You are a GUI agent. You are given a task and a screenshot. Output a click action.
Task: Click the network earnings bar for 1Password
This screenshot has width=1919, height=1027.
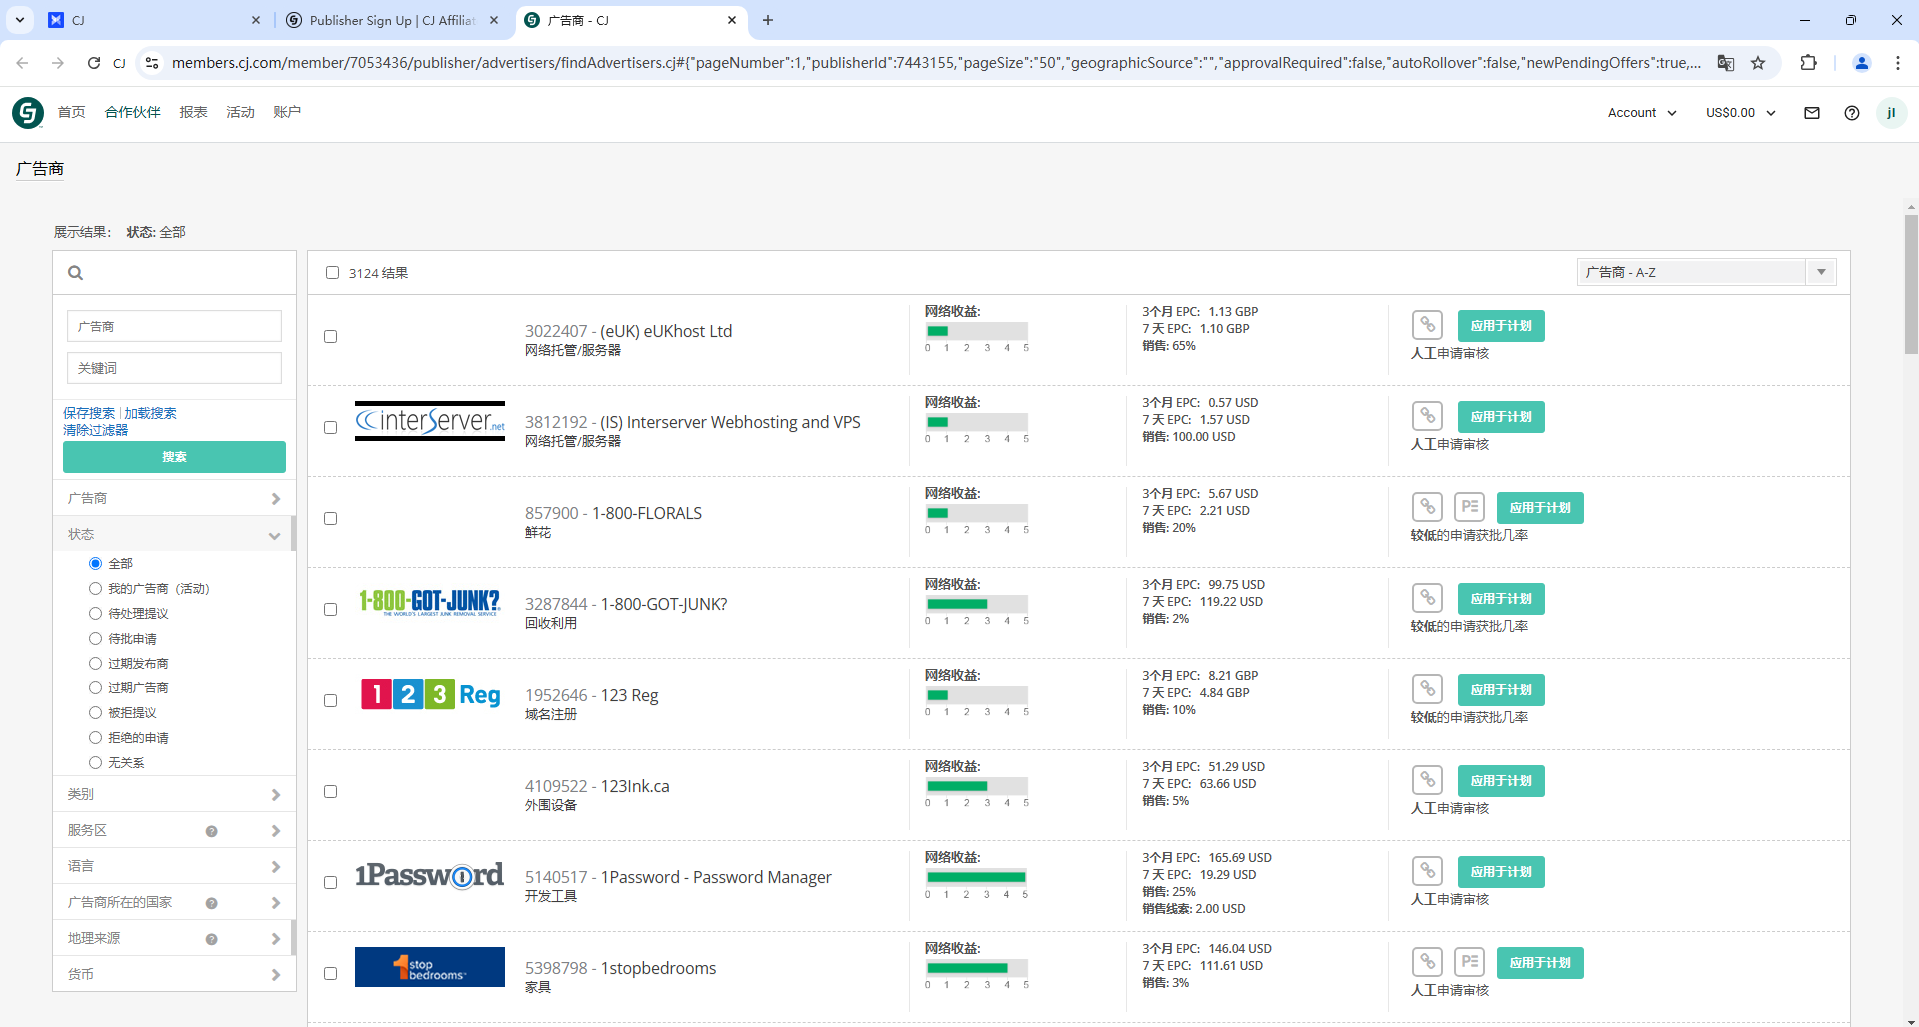(x=976, y=877)
